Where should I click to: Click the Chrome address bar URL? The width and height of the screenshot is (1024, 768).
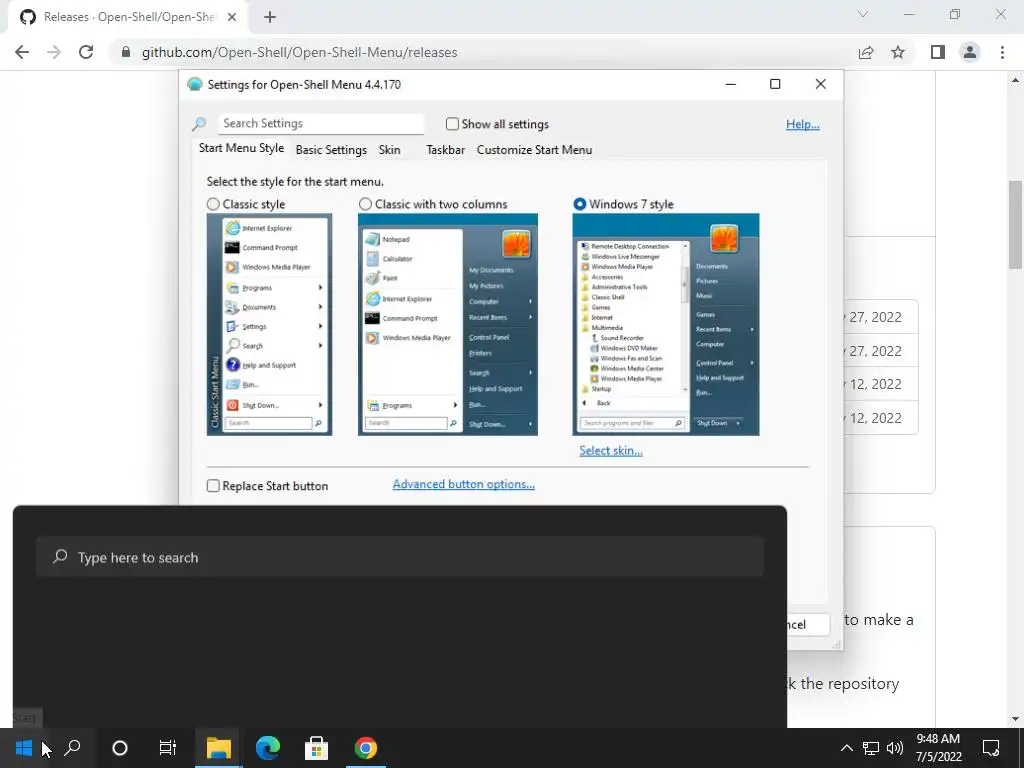(299, 52)
